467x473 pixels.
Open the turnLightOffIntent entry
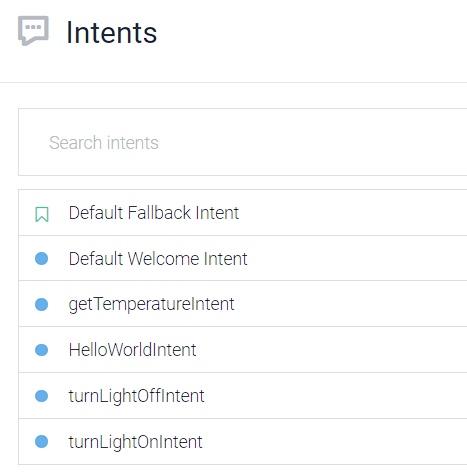136,396
